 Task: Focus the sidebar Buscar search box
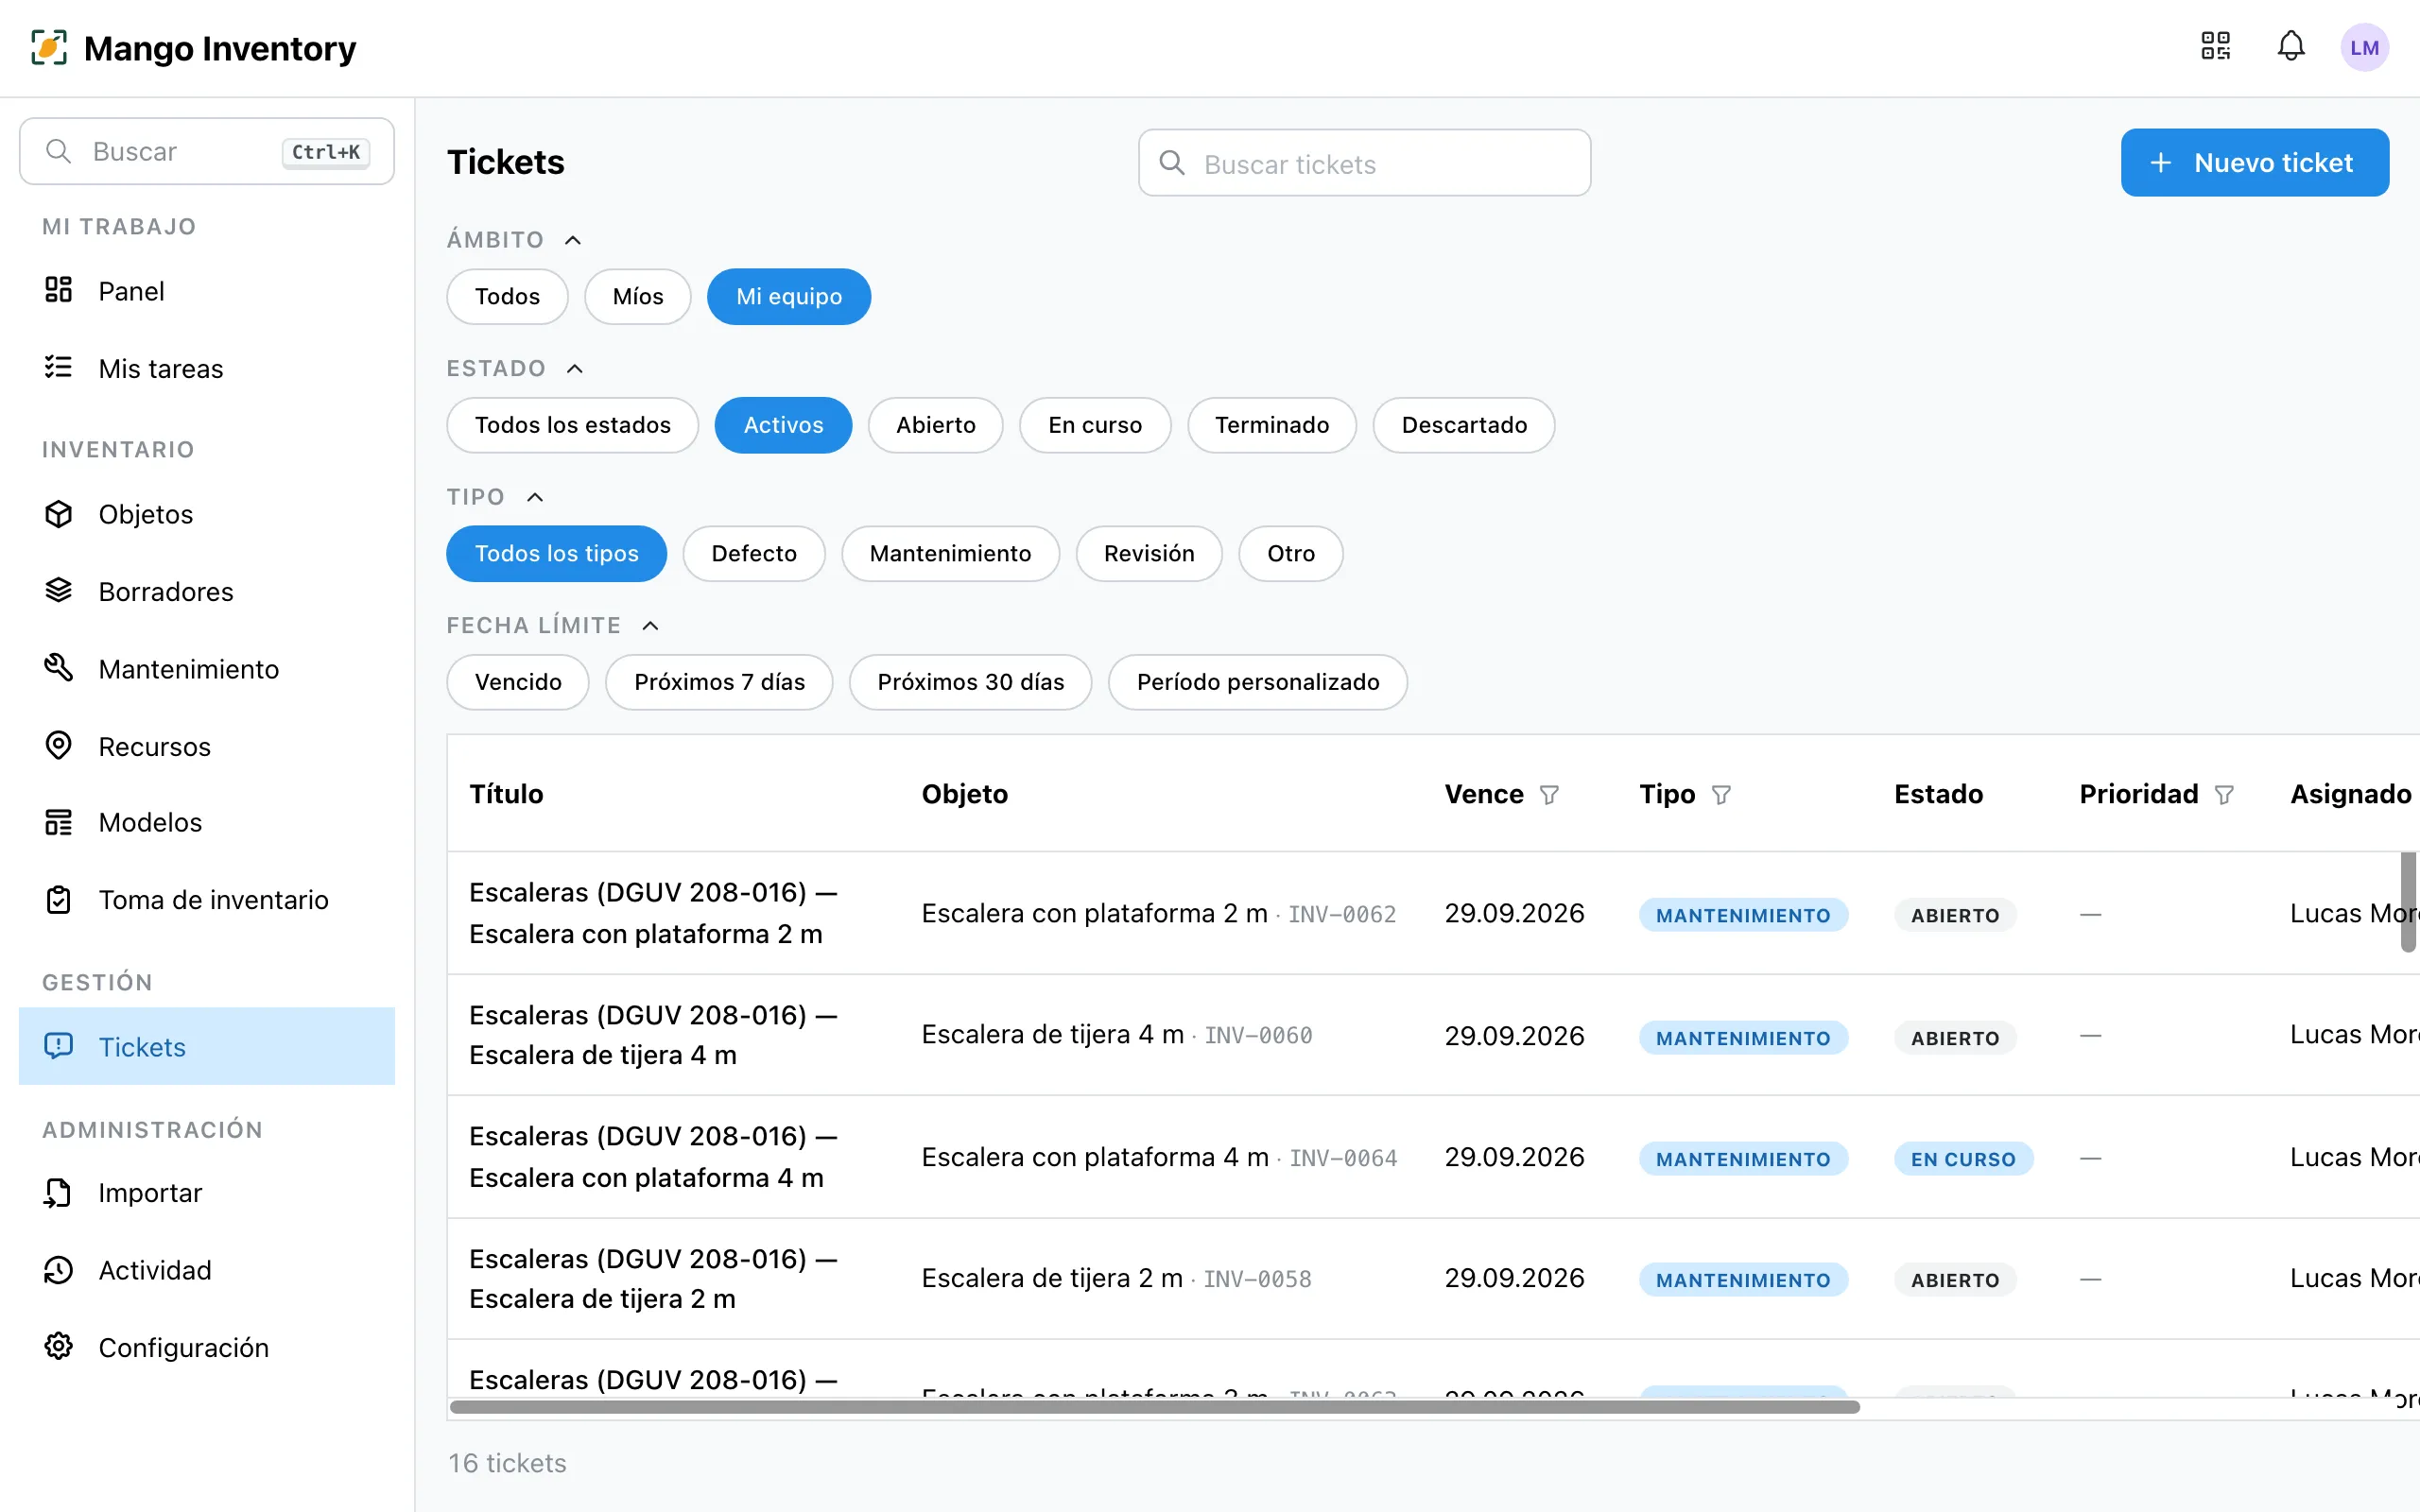point(207,151)
